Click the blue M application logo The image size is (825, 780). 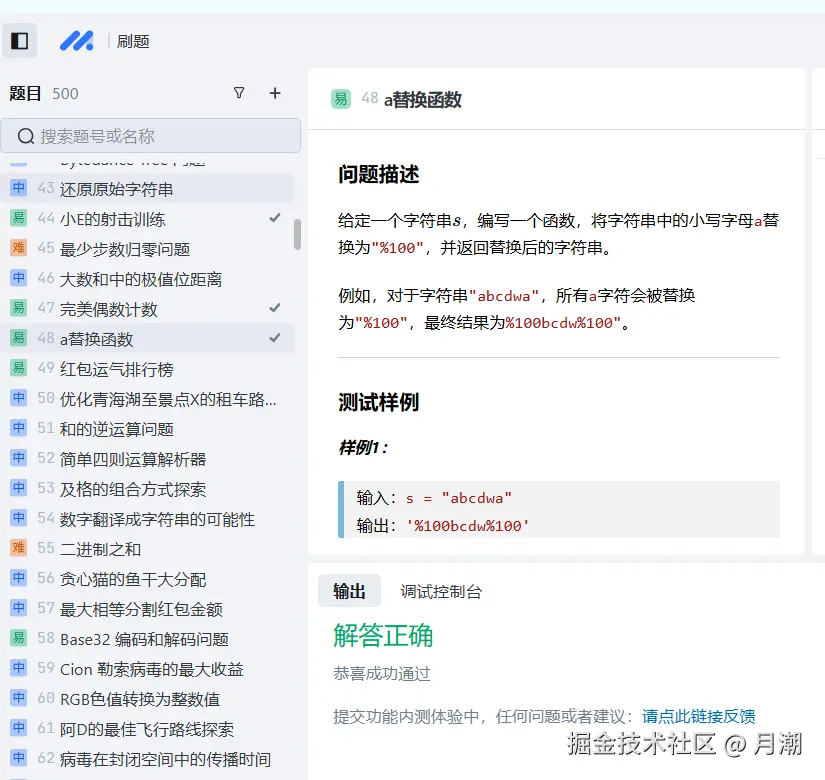click(x=77, y=40)
